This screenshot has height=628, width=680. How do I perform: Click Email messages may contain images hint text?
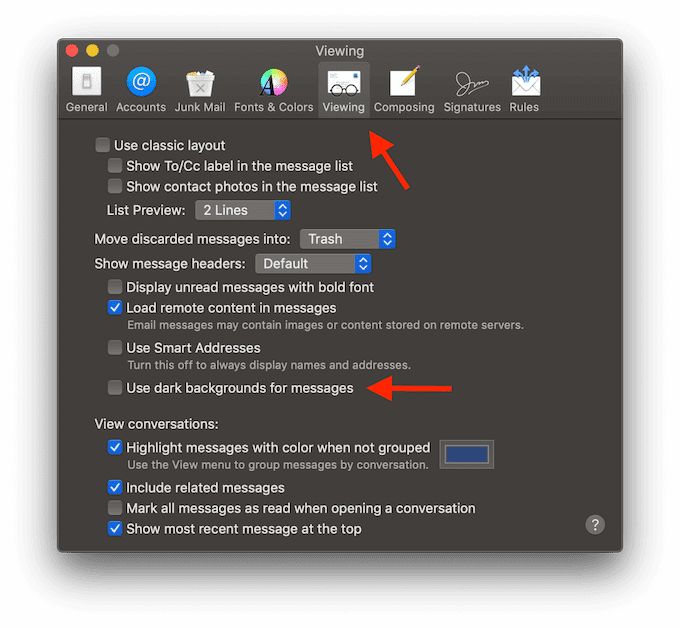[x=325, y=325]
